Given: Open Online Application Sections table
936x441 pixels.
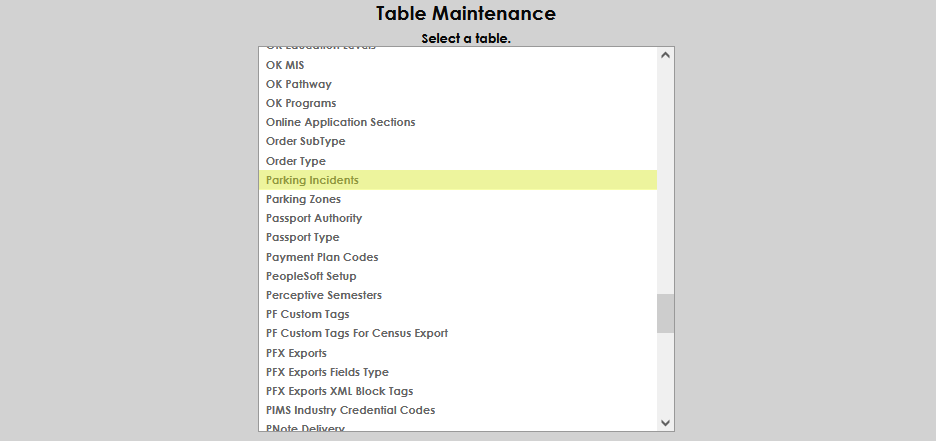Looking at the screenshot, I should [x=340, y=122].
